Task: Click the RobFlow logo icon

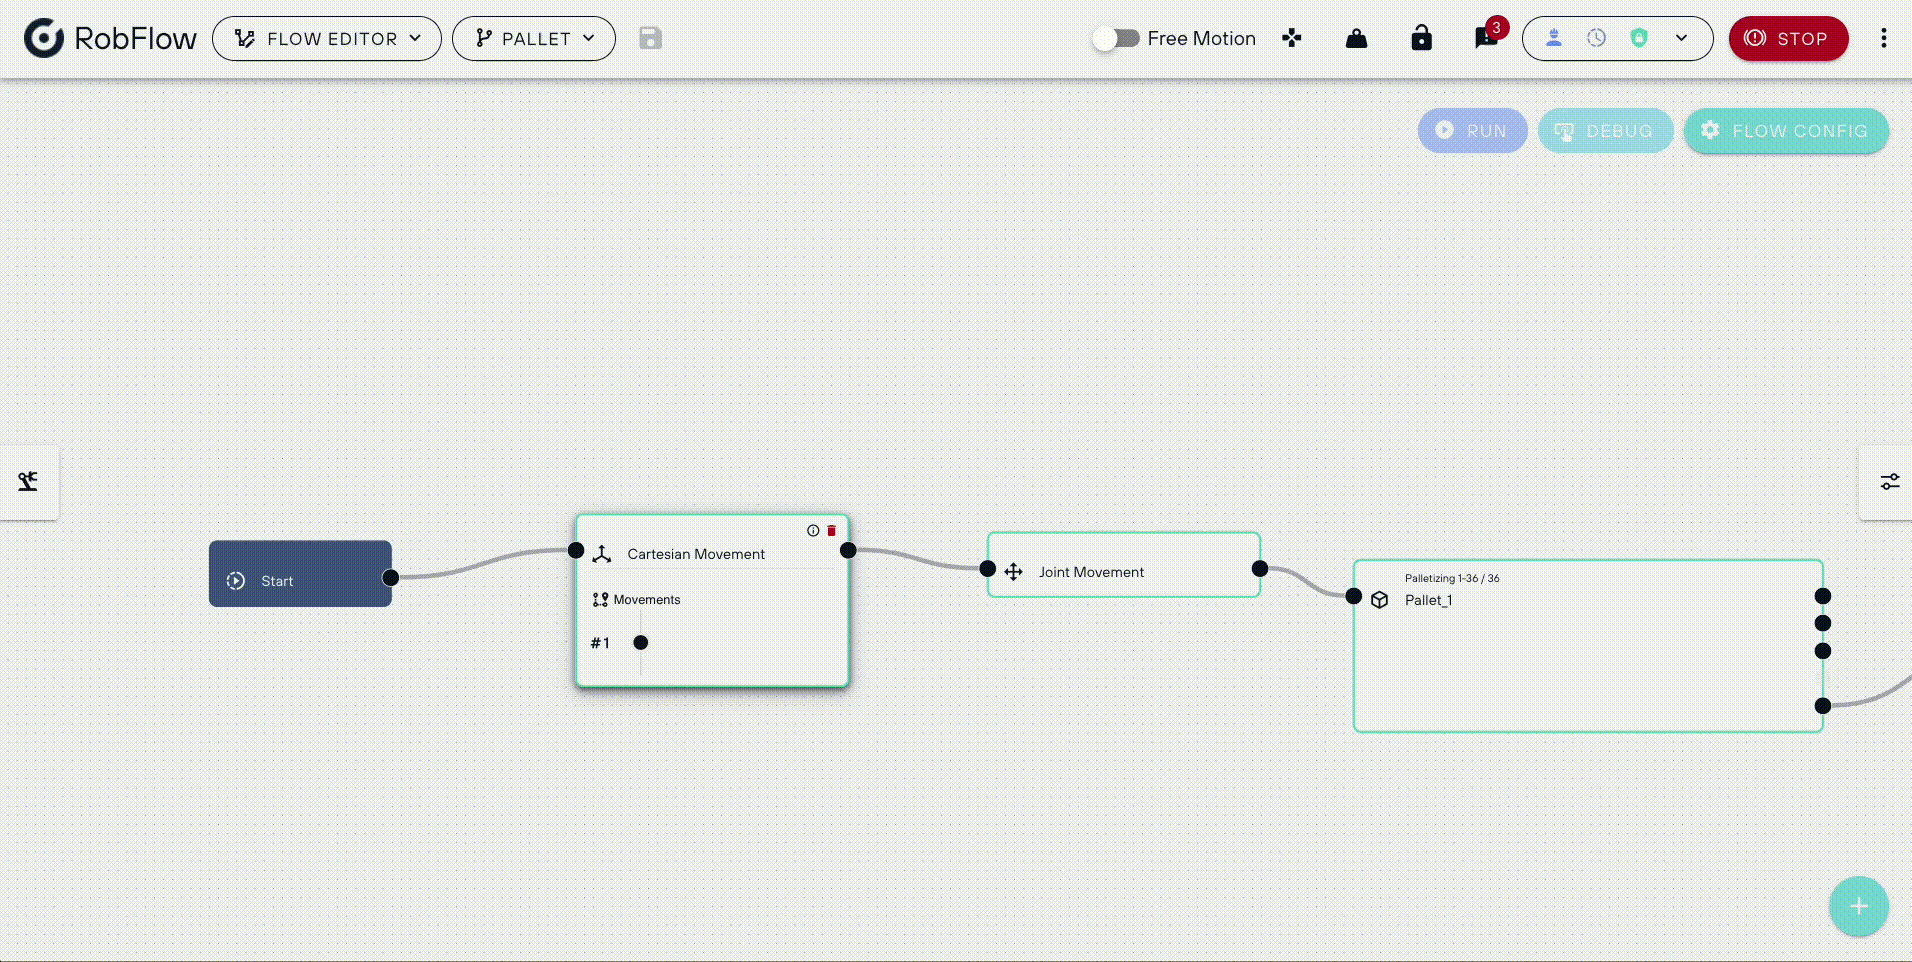Action: (44, 38)
